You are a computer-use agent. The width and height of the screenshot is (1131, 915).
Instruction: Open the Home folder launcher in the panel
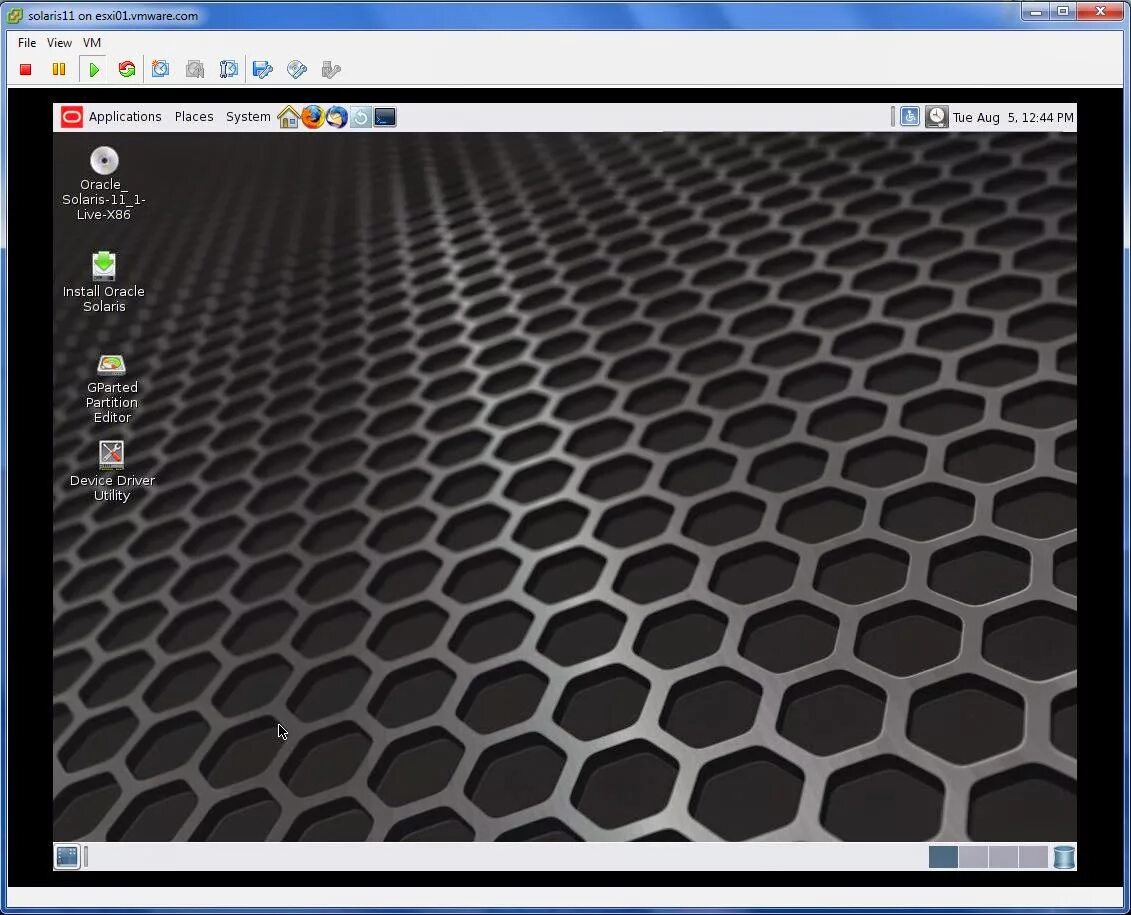tap(289, 117)
